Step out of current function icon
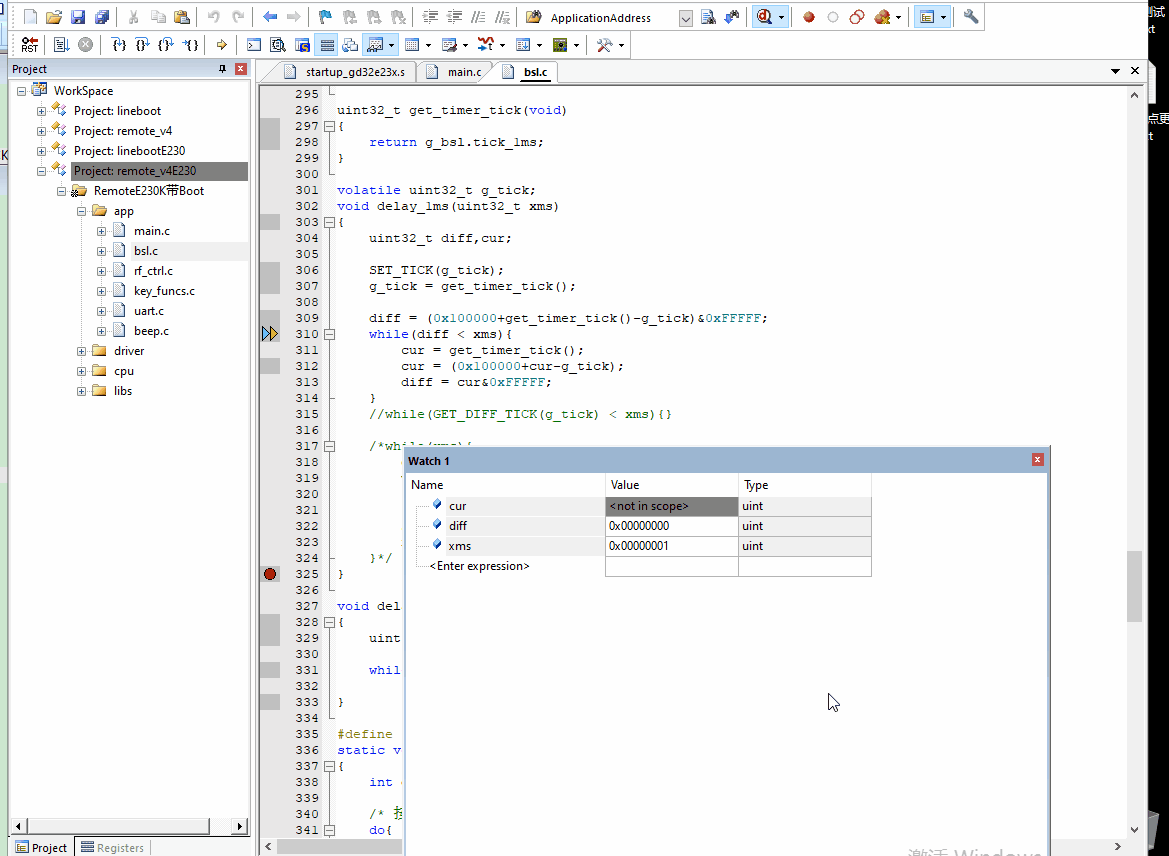 [x=166, y=45]
